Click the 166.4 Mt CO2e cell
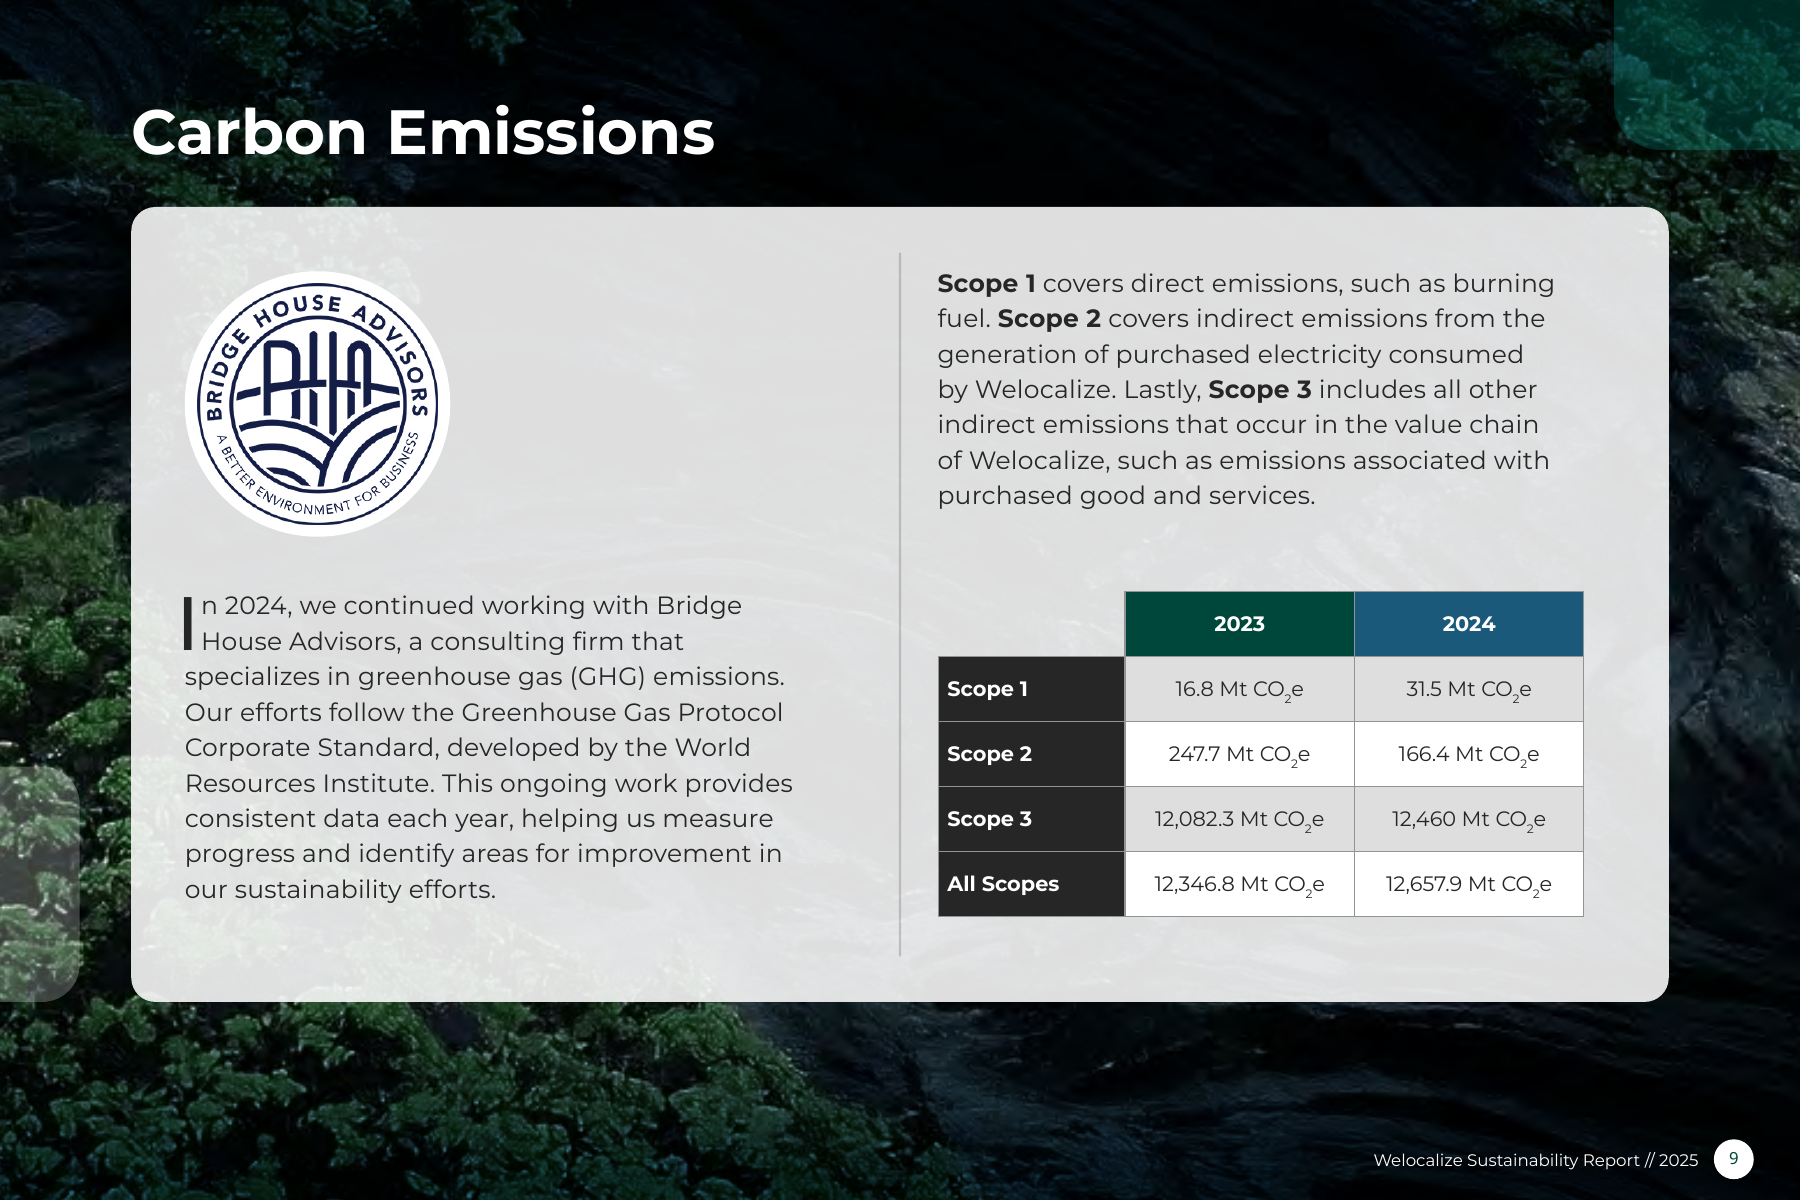The height and width of the screenshot is (1200, 1800). coord(1468,754)
